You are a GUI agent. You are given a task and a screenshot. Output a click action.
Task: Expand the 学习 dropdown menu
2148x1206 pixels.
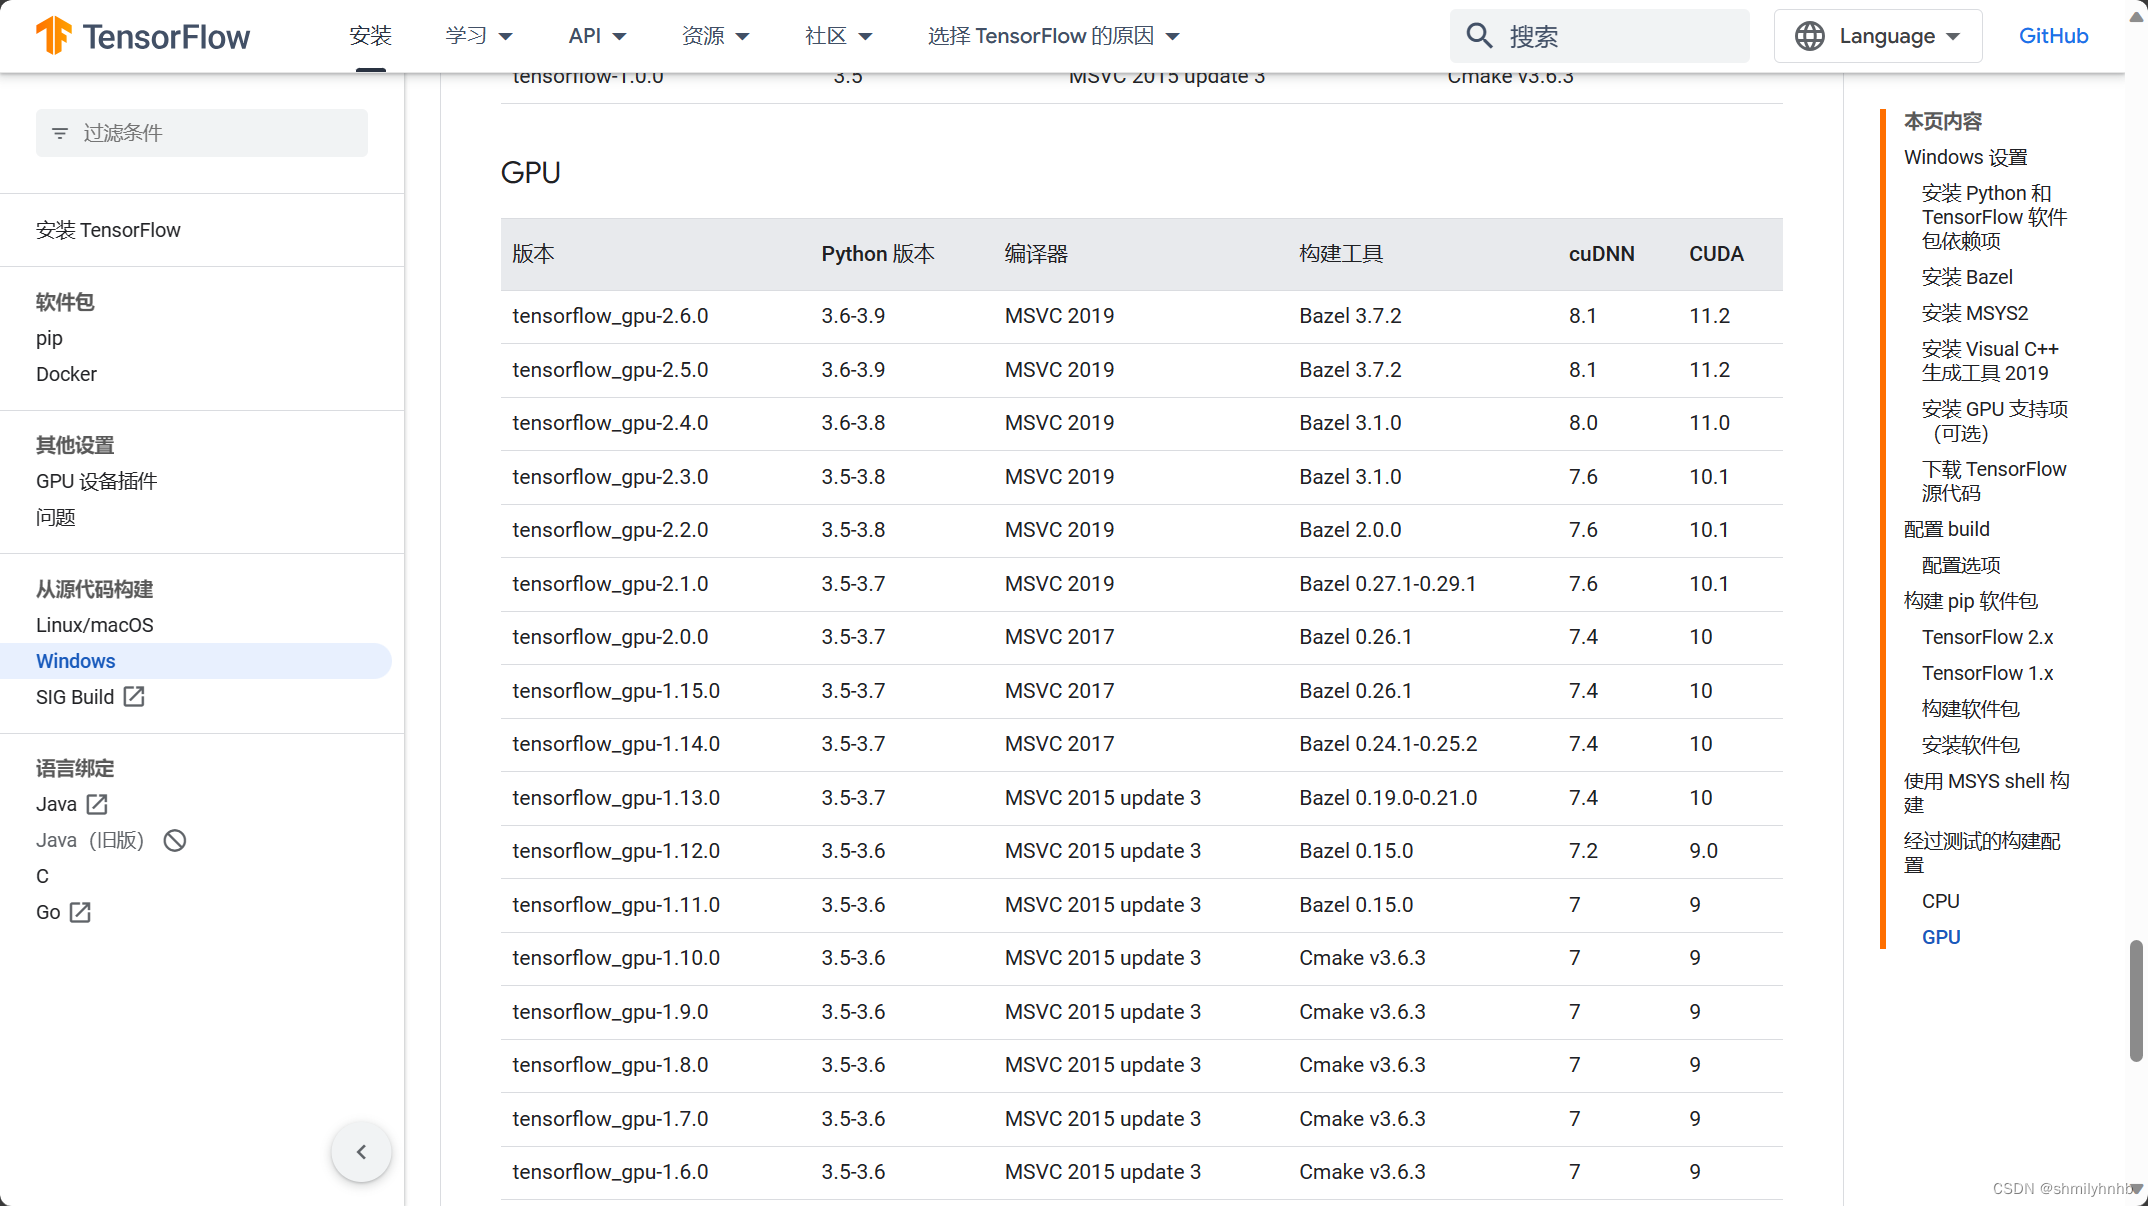[478, 36]
